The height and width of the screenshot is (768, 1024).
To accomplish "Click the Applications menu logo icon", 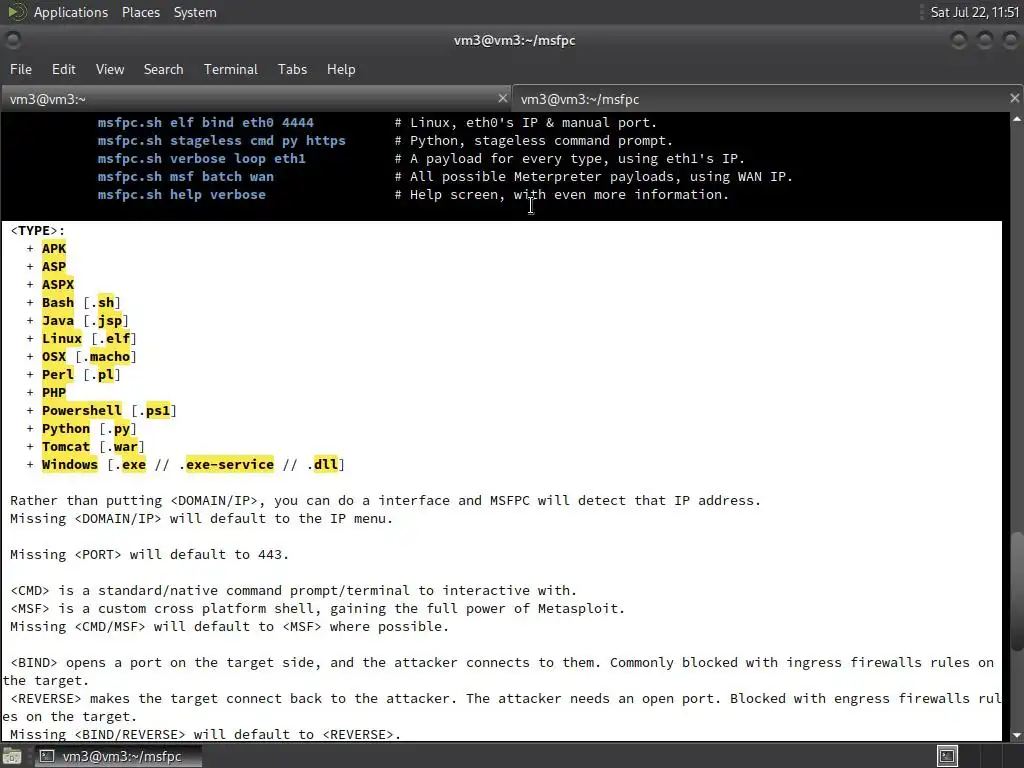I will pyautogui.click(x=16, y=12).
